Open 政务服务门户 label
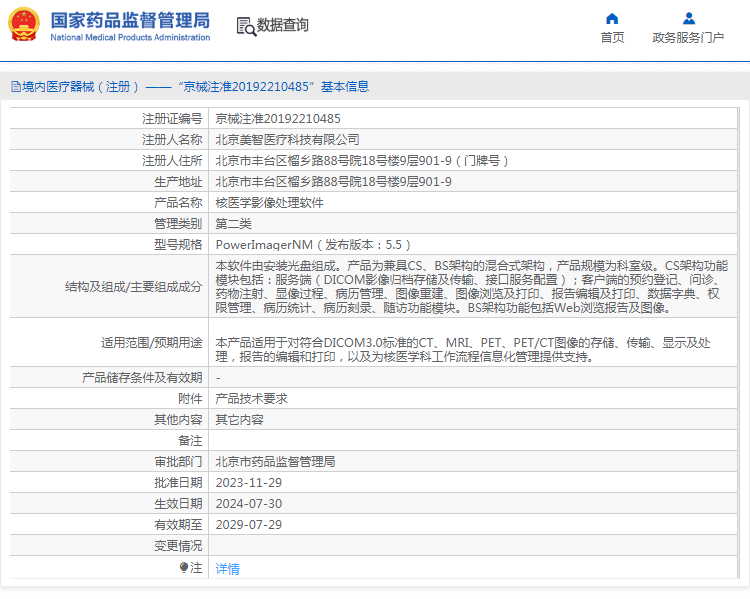 click(x=688, y=37)
